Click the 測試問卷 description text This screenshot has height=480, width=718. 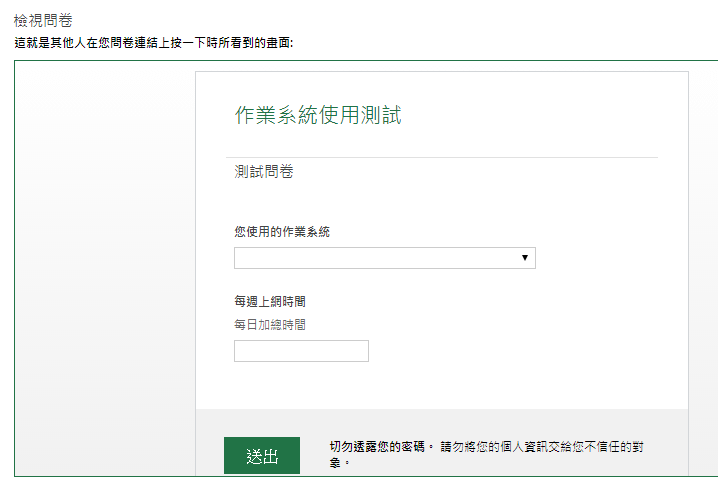264,171
